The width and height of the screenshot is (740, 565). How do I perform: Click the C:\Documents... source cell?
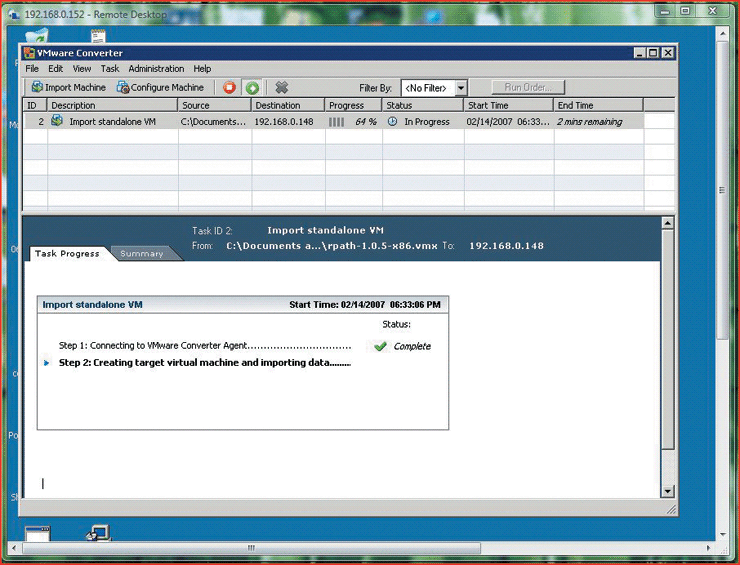point(213,122)
